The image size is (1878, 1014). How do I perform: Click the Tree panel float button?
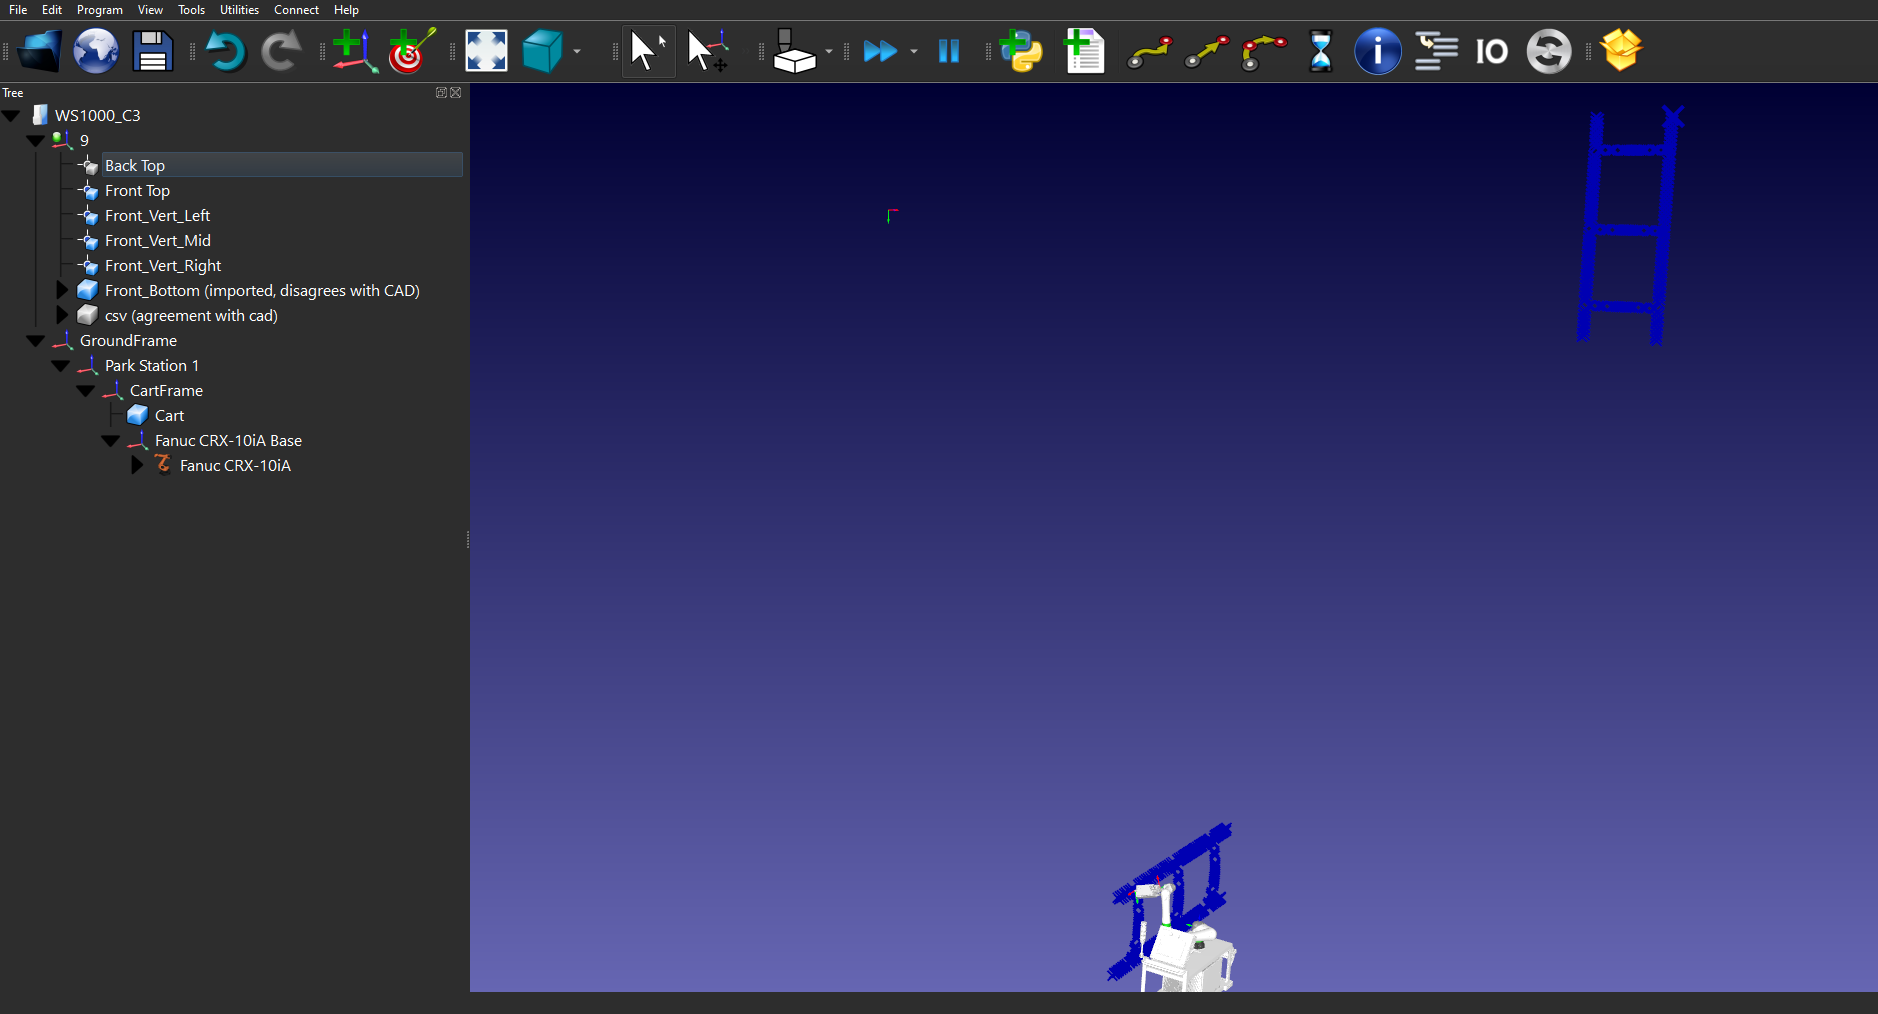[441, 93]
